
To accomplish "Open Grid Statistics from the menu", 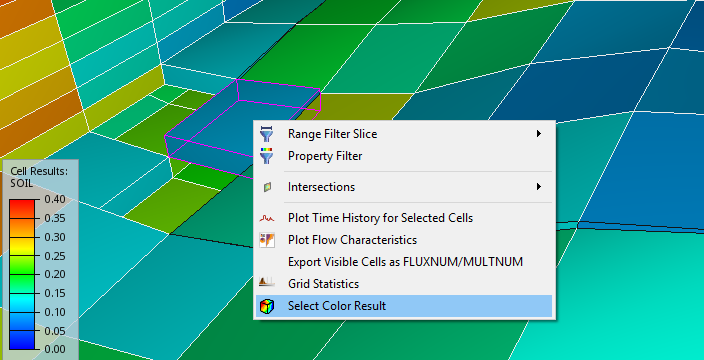I will tap(404, 284).
